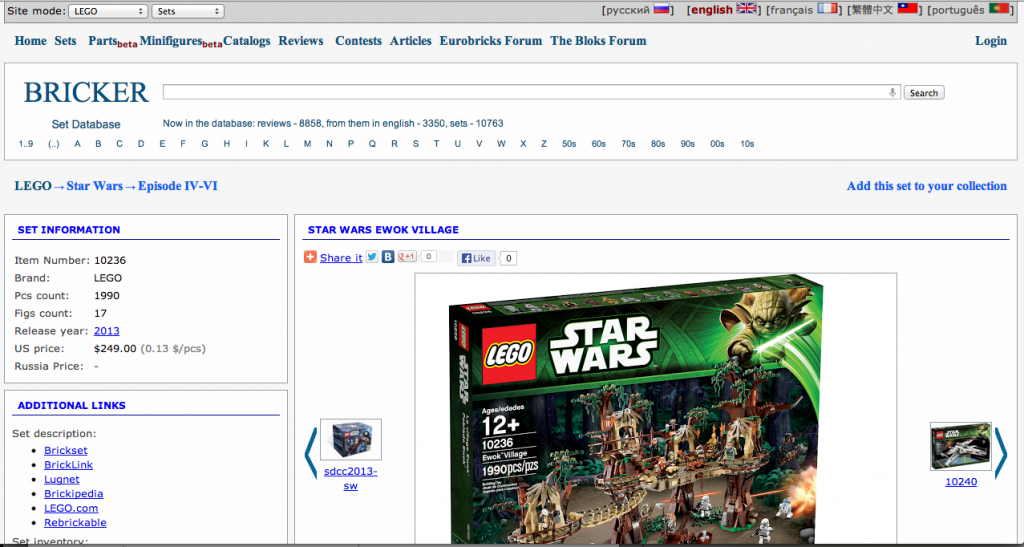
Task: Click the Russian flag icon
Action: [x=663, y=9]
